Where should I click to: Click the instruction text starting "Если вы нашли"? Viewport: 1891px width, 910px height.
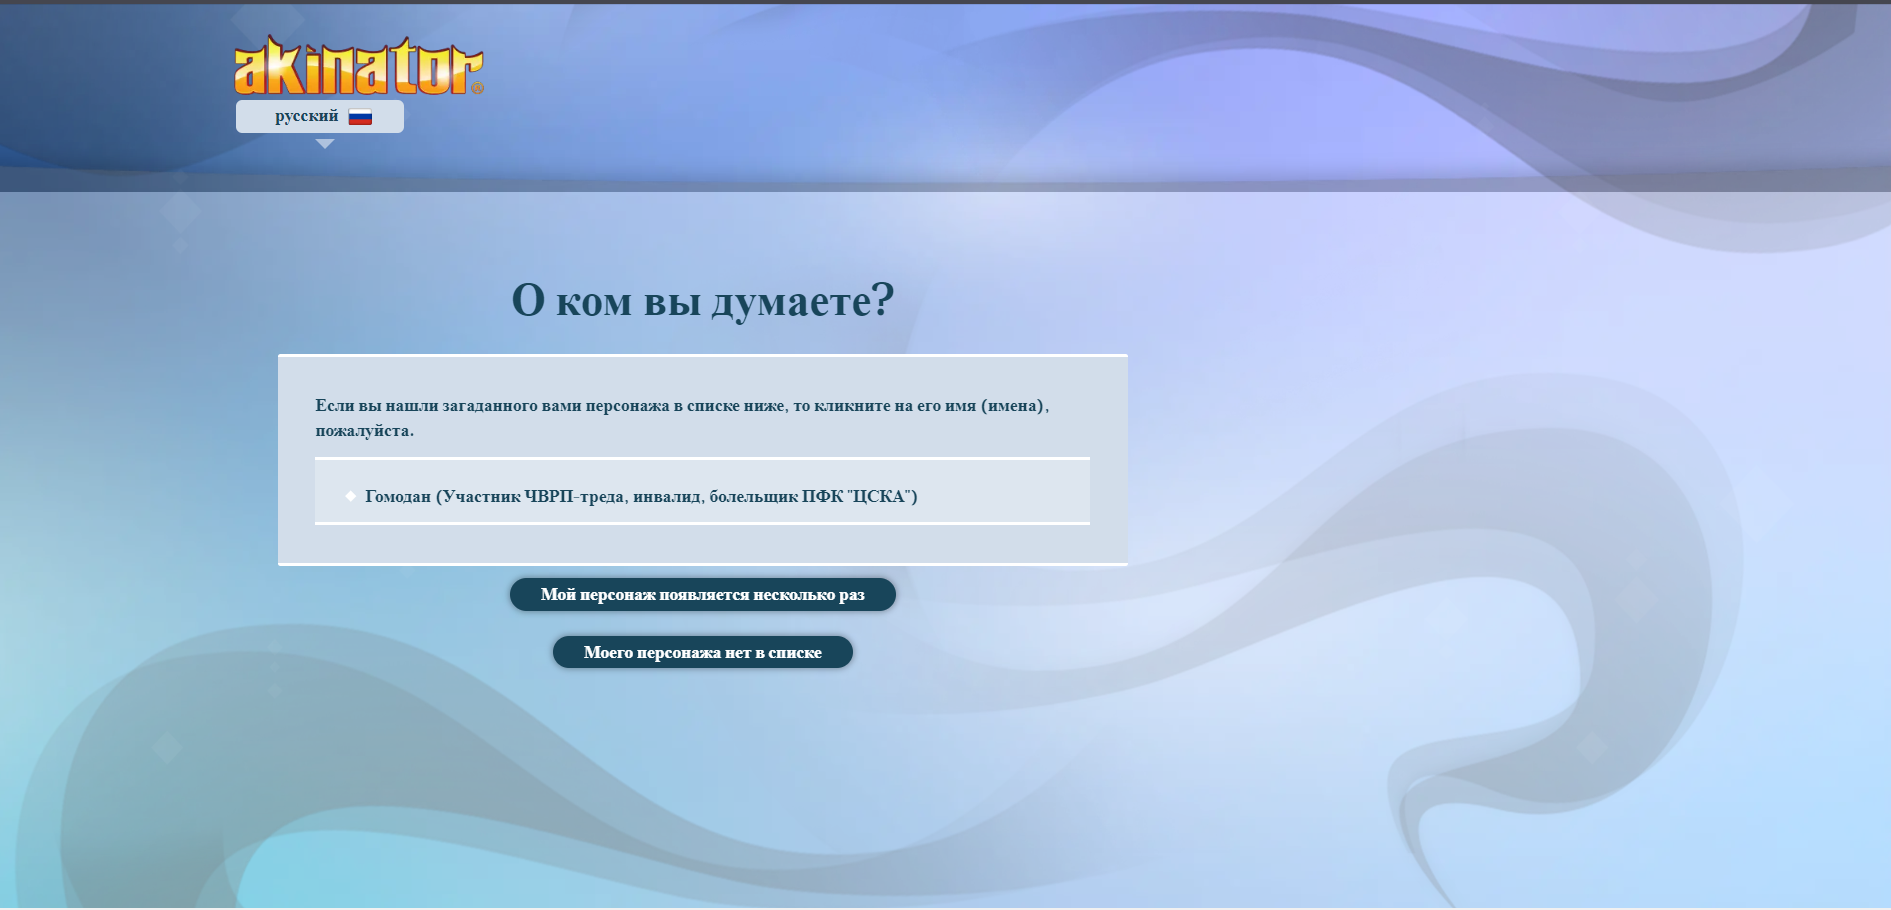(682, 418)
